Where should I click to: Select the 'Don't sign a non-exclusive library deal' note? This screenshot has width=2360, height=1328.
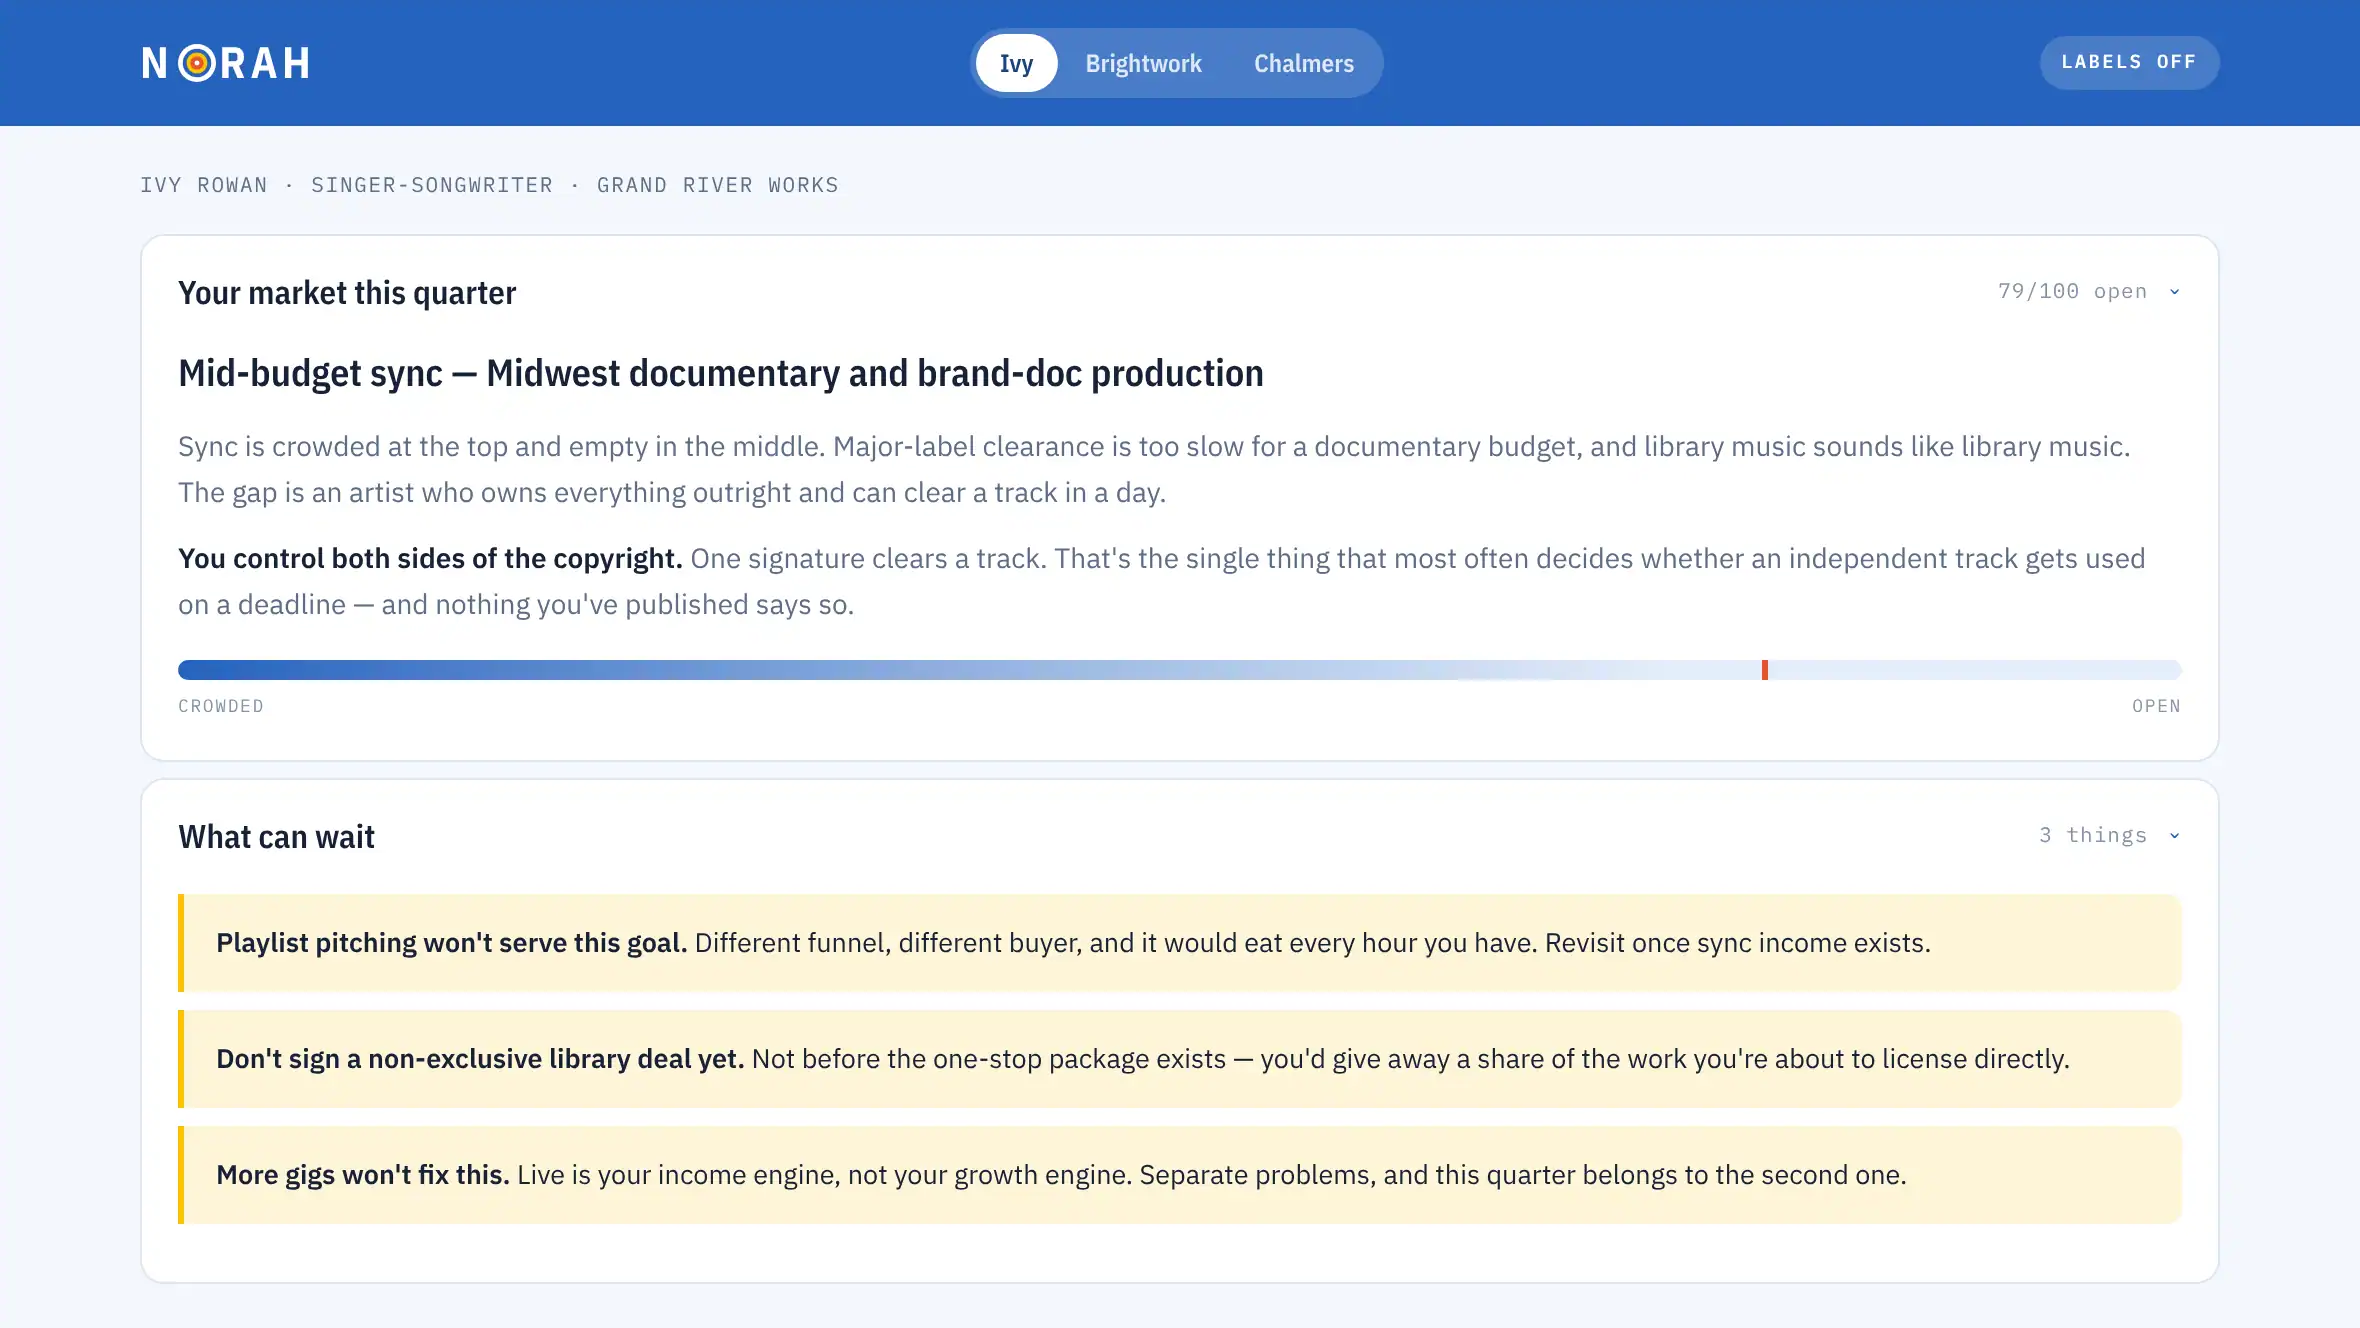coord(1180,1059)
